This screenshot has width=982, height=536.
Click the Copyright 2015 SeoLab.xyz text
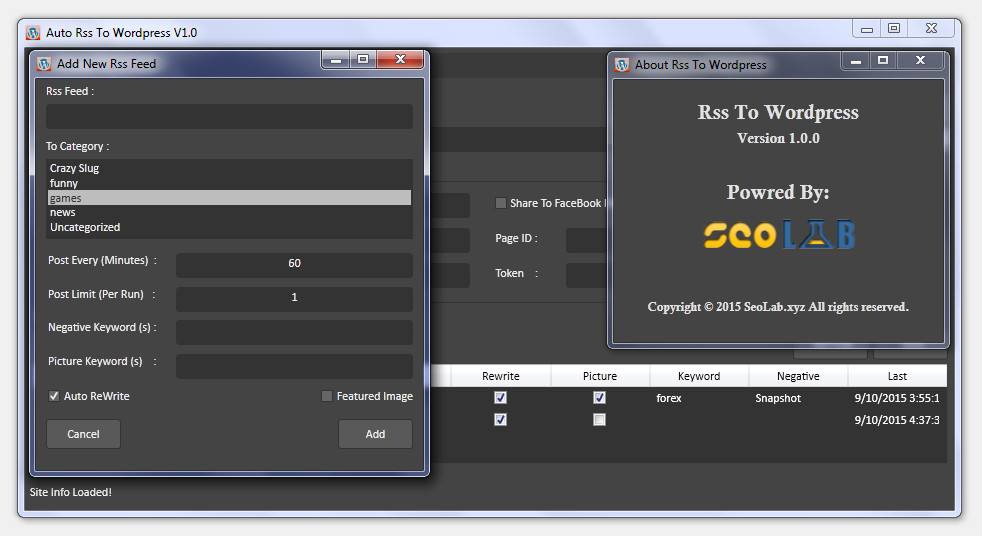click(x=778, y=307)
